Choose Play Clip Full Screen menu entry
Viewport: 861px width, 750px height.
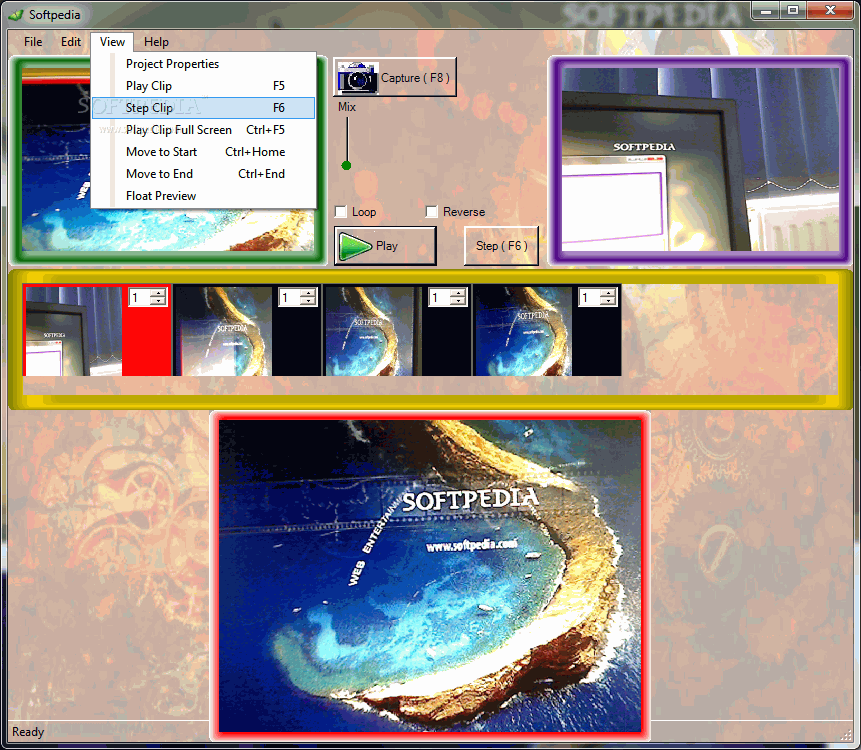click(x=203, y=130)
